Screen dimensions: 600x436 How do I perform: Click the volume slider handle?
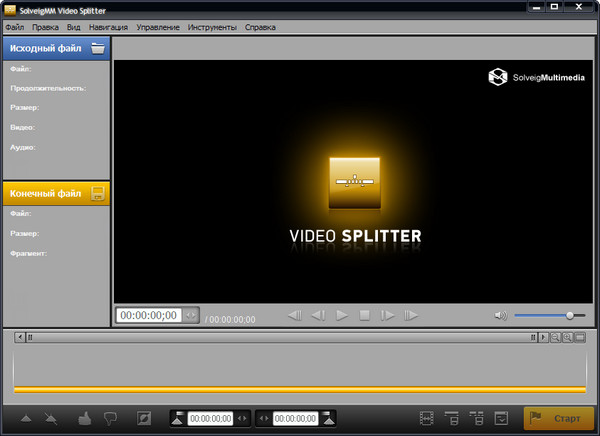(569, 315)
